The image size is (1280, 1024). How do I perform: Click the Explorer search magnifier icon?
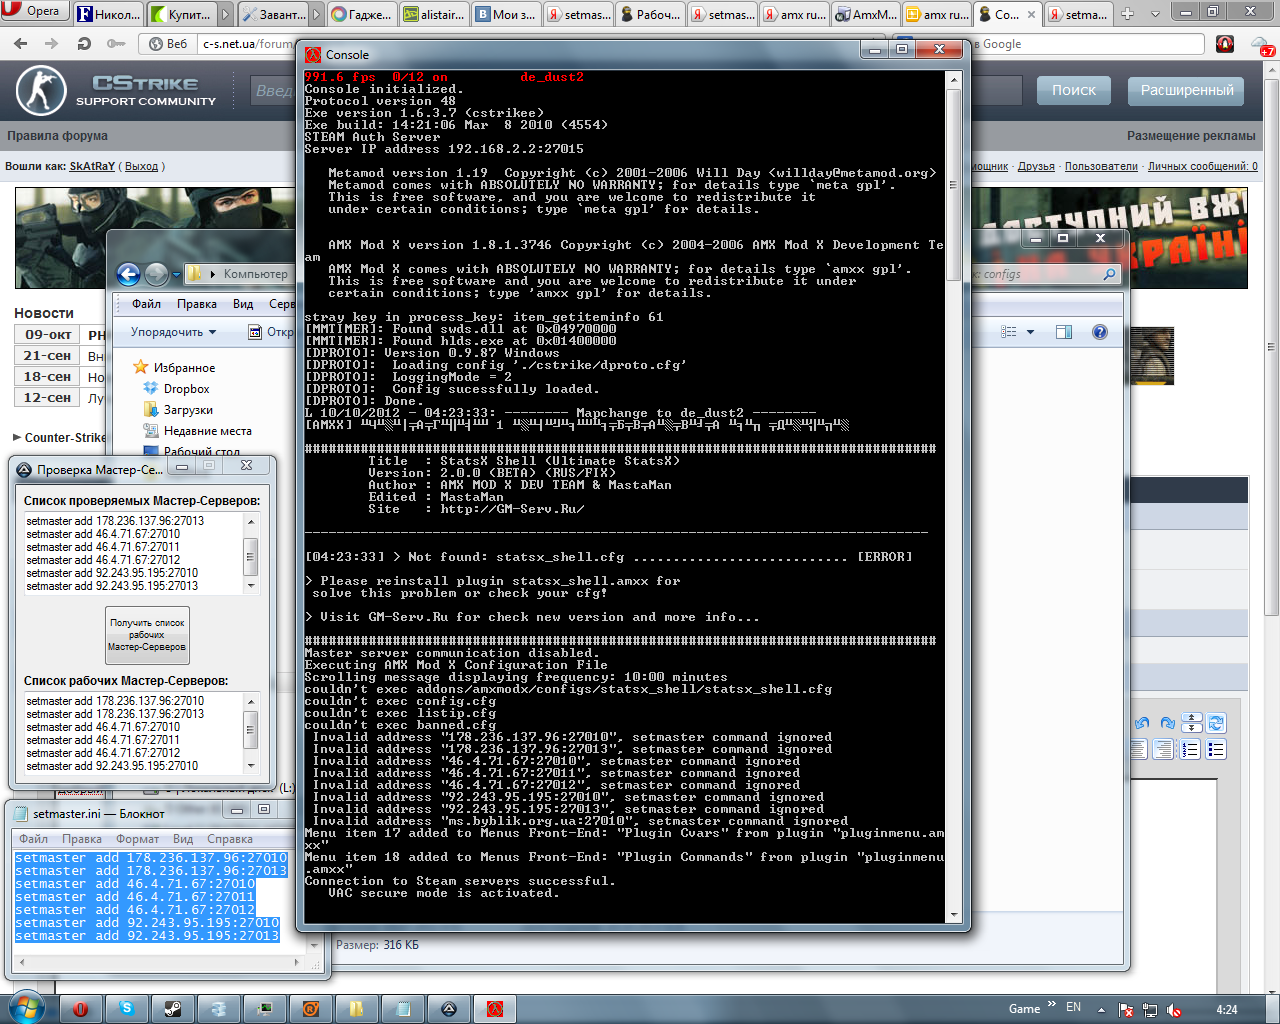click(x=1109, y=274)
